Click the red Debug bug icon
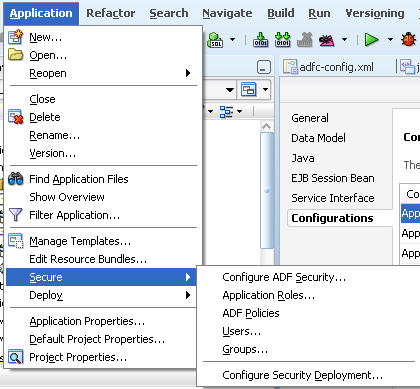420x389 pixels. [408, 40]
